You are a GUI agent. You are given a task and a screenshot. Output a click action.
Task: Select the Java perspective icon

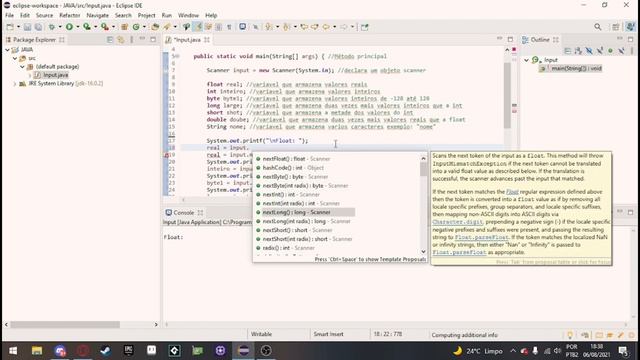pos(630,27)
